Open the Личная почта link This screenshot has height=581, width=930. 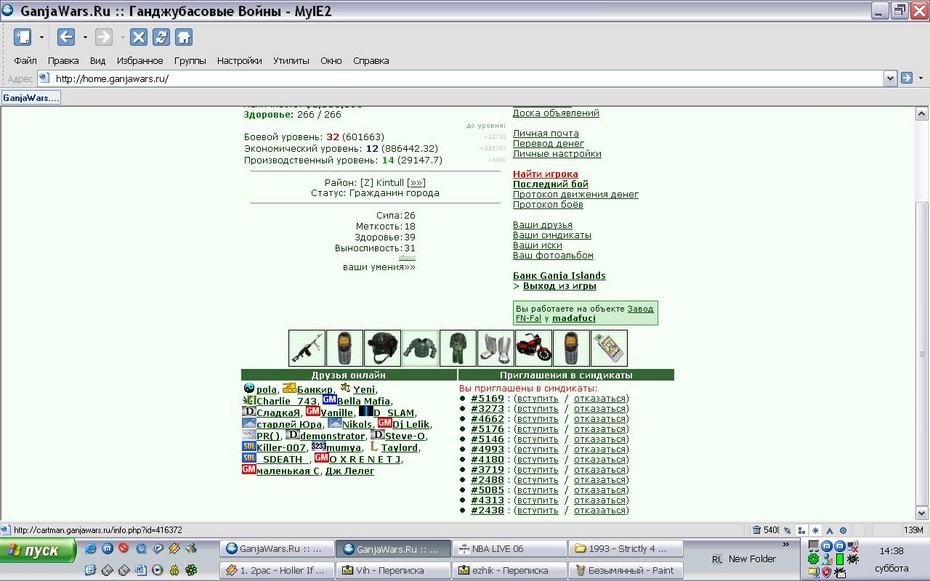pos(546,133)
